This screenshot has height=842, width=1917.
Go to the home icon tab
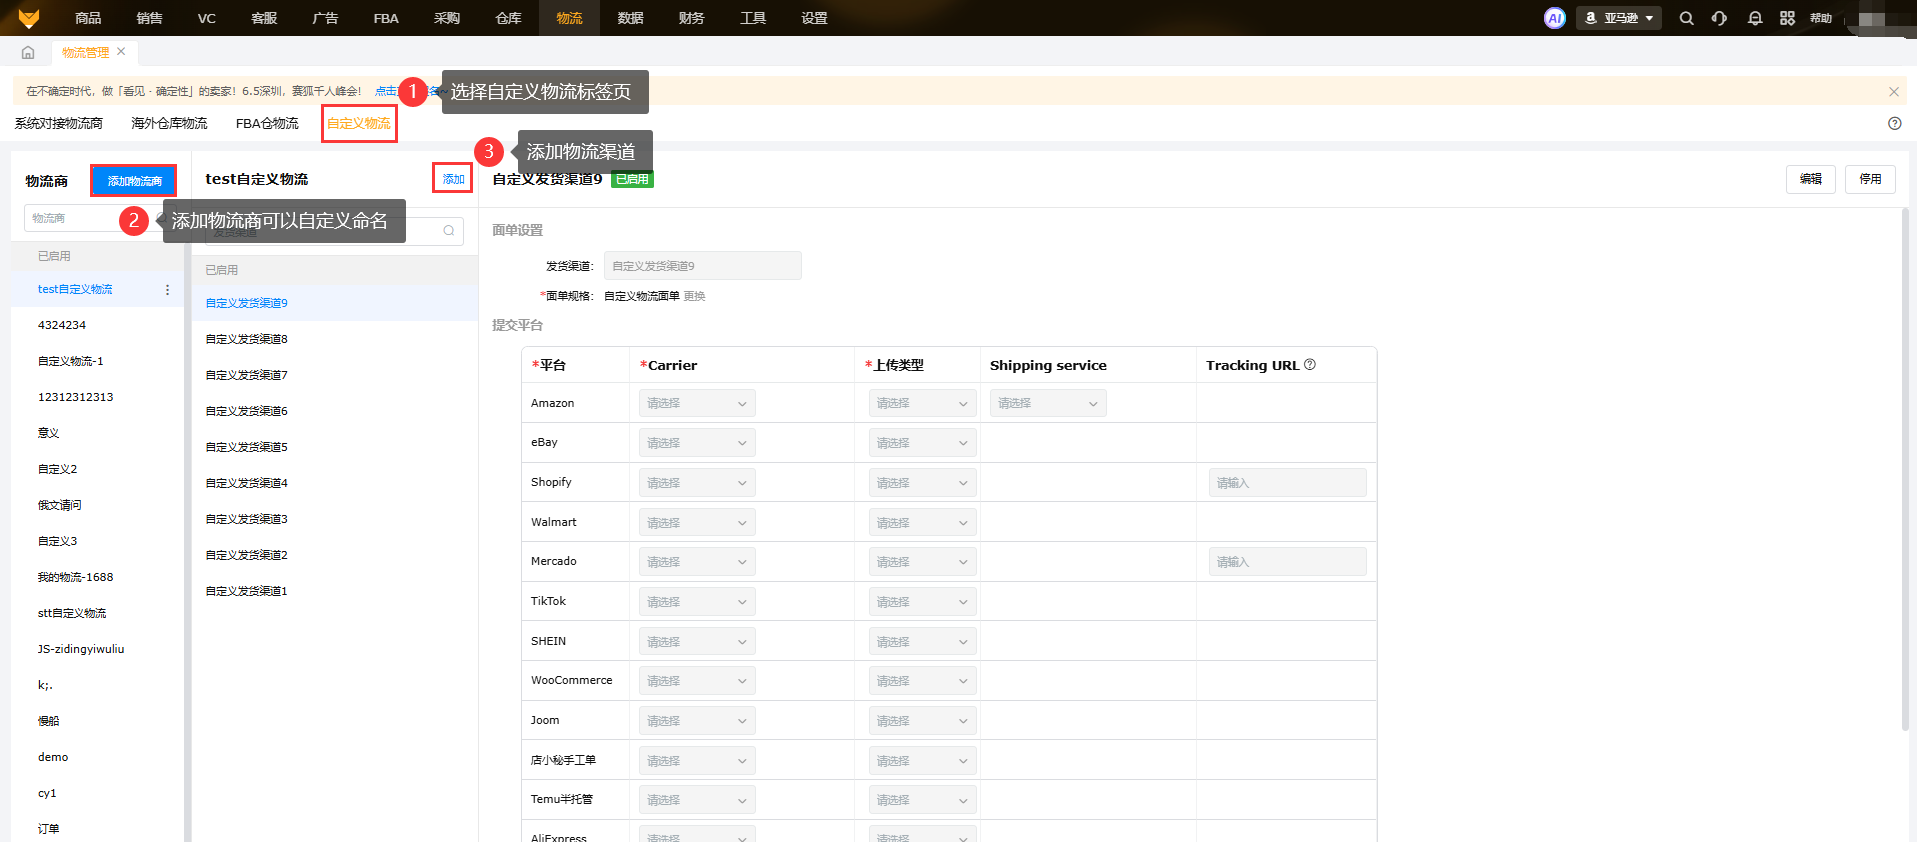pos(28,52)
